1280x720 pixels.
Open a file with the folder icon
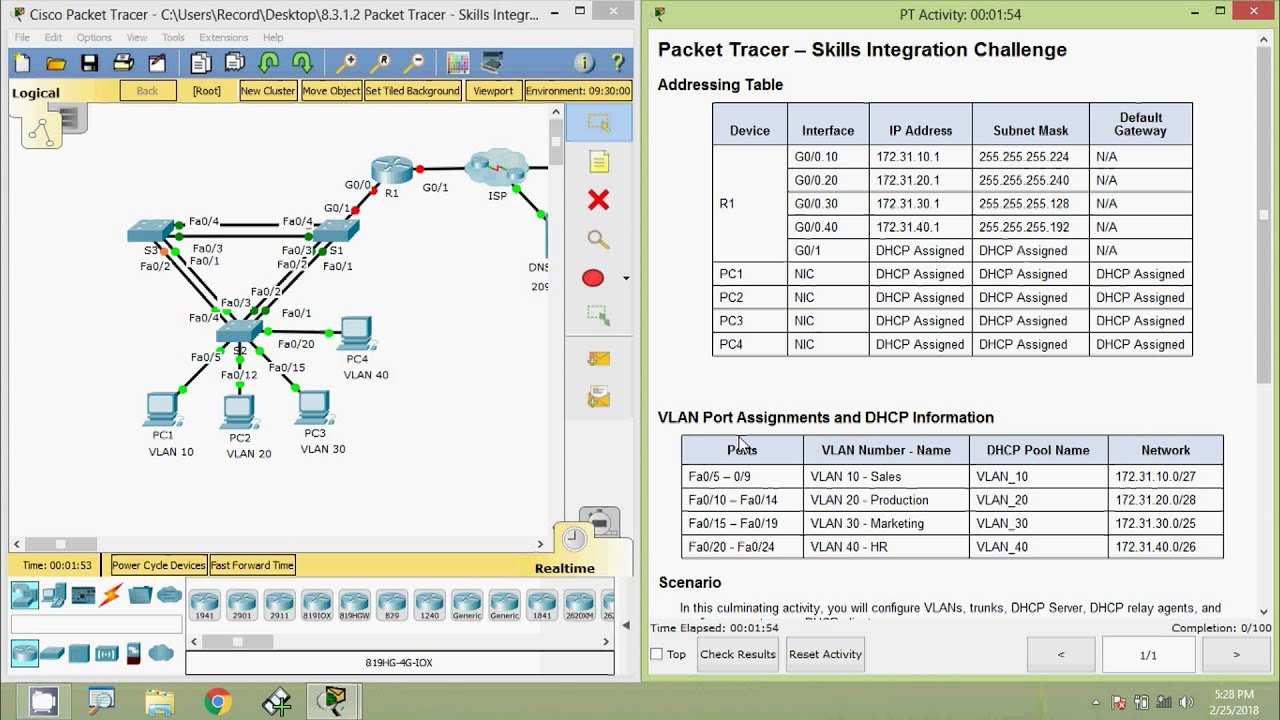click(56, 63)
